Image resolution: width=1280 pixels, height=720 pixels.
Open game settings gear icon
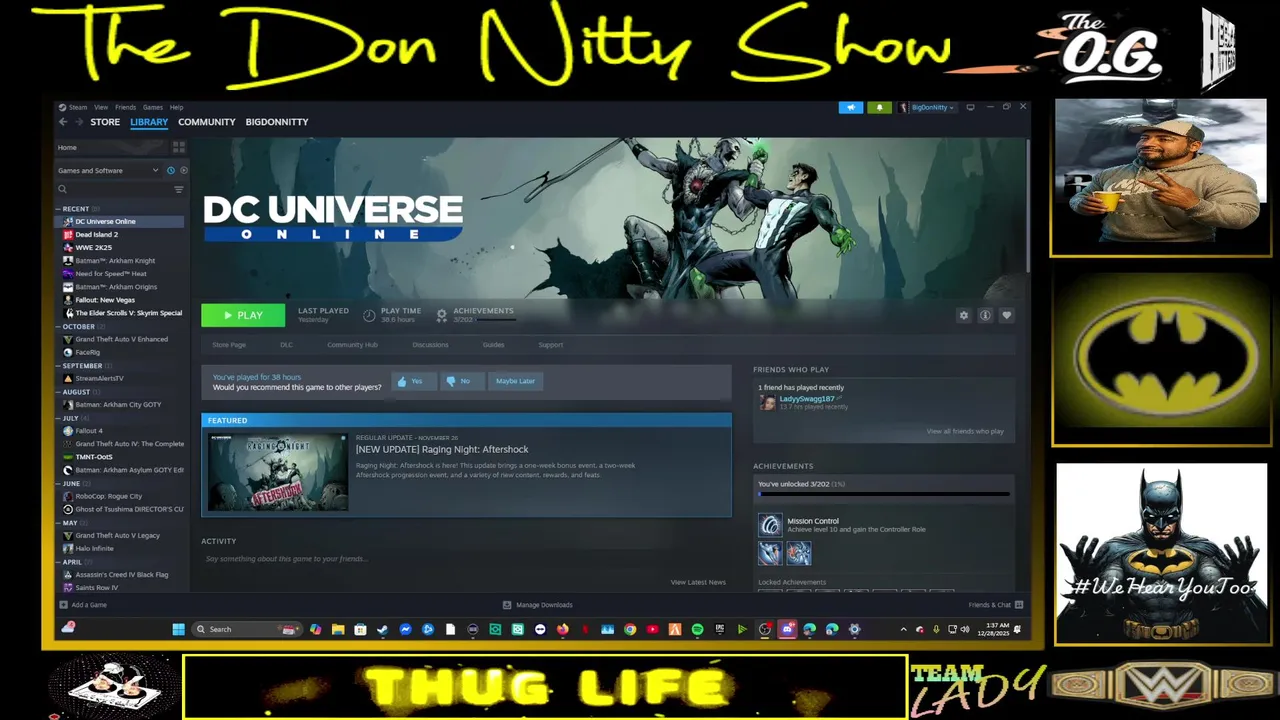pos(964,315)
